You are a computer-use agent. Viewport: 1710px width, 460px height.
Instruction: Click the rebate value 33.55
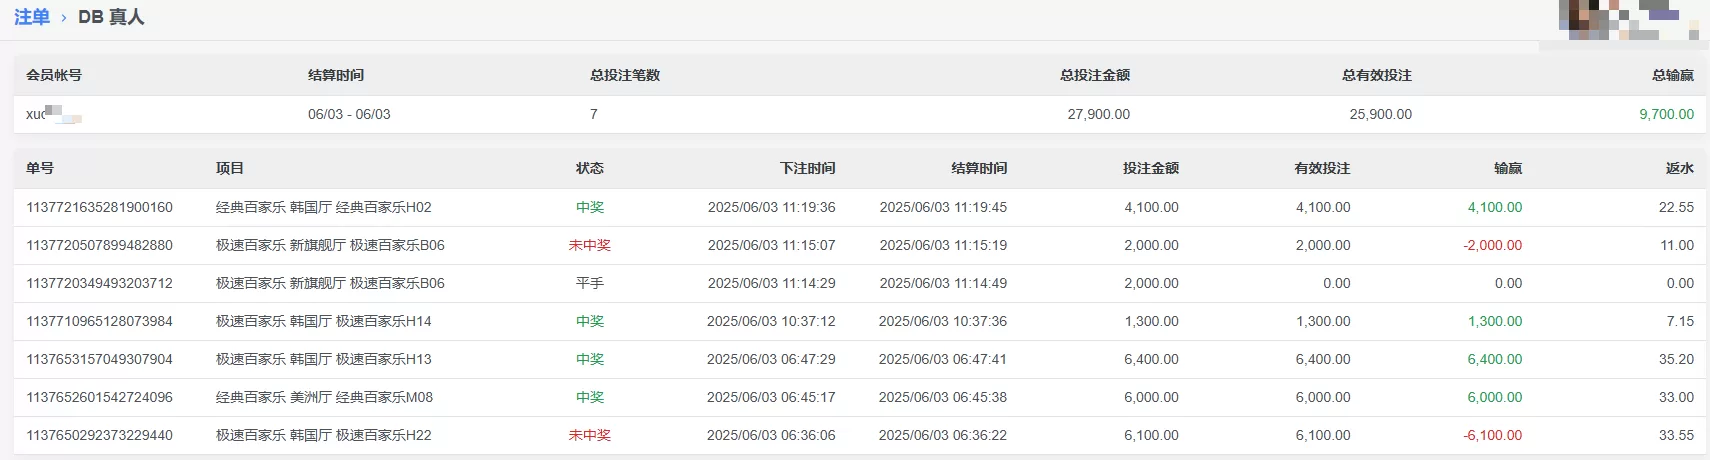click(1676, 435)
